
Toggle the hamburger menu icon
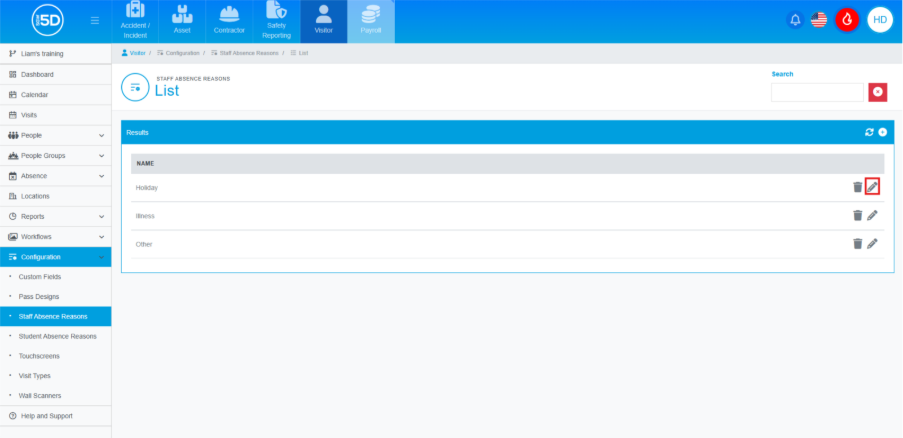[x=95, y=20]
